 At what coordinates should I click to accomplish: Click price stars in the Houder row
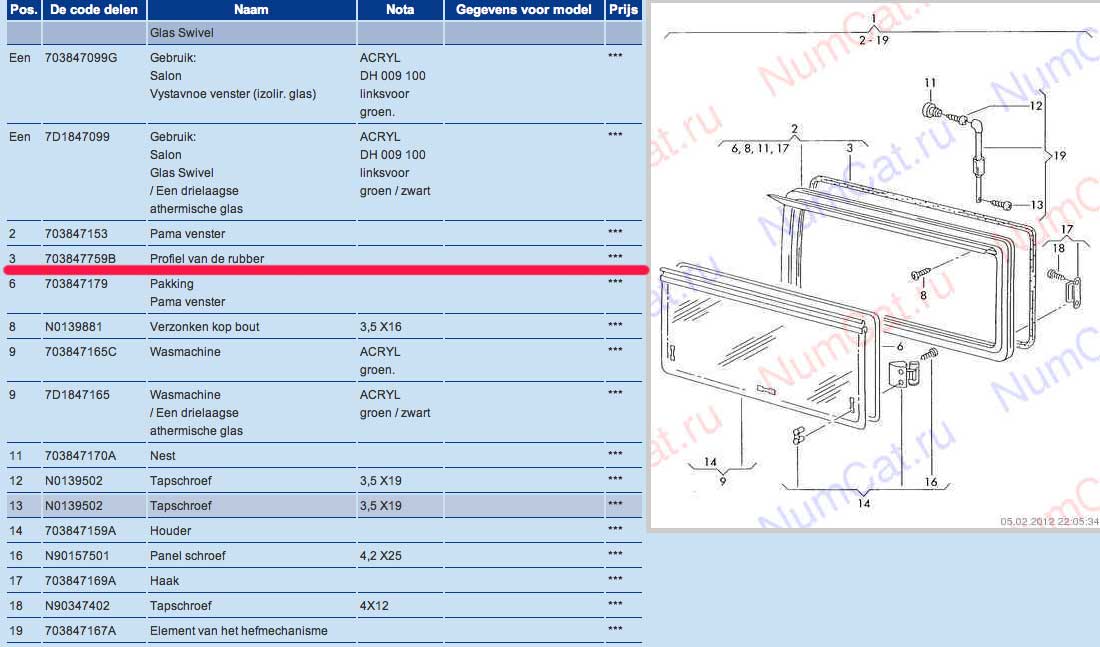[x=615, y=531]
